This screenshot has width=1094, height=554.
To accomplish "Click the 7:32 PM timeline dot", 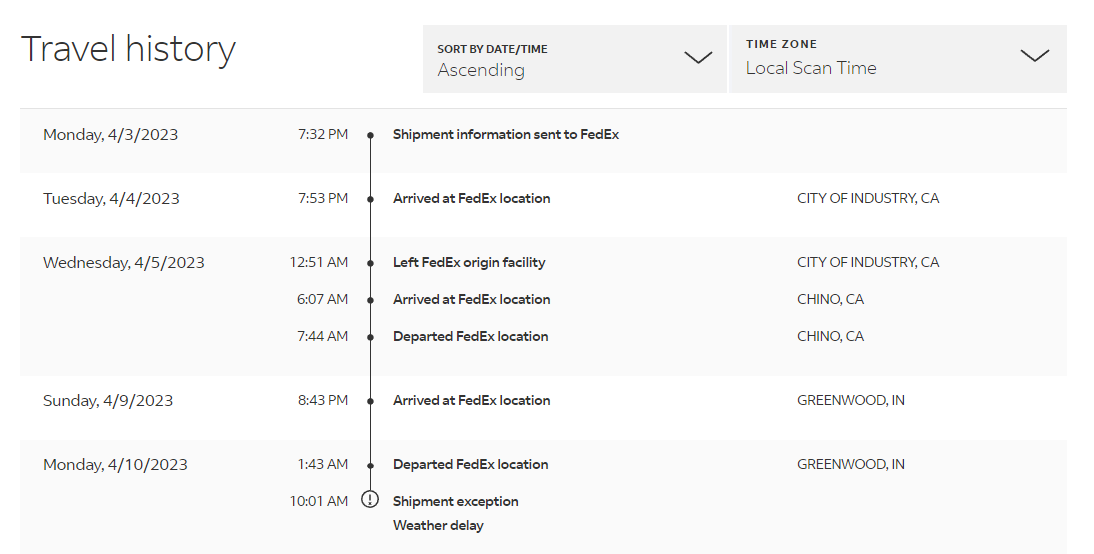I will click(x=370, y=135).
